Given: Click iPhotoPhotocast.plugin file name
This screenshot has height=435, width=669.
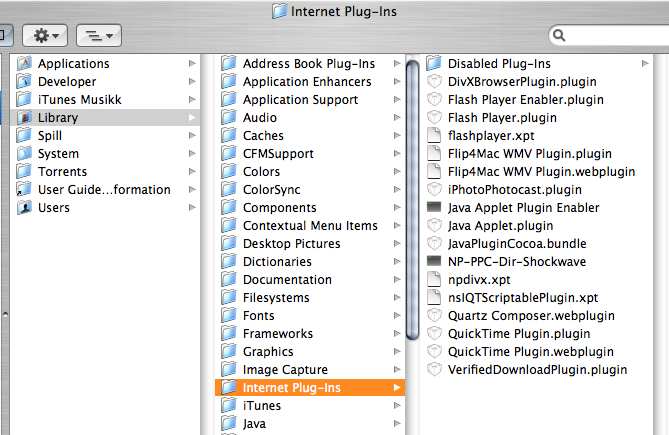Looking at the screenshot, I should 515,189.
